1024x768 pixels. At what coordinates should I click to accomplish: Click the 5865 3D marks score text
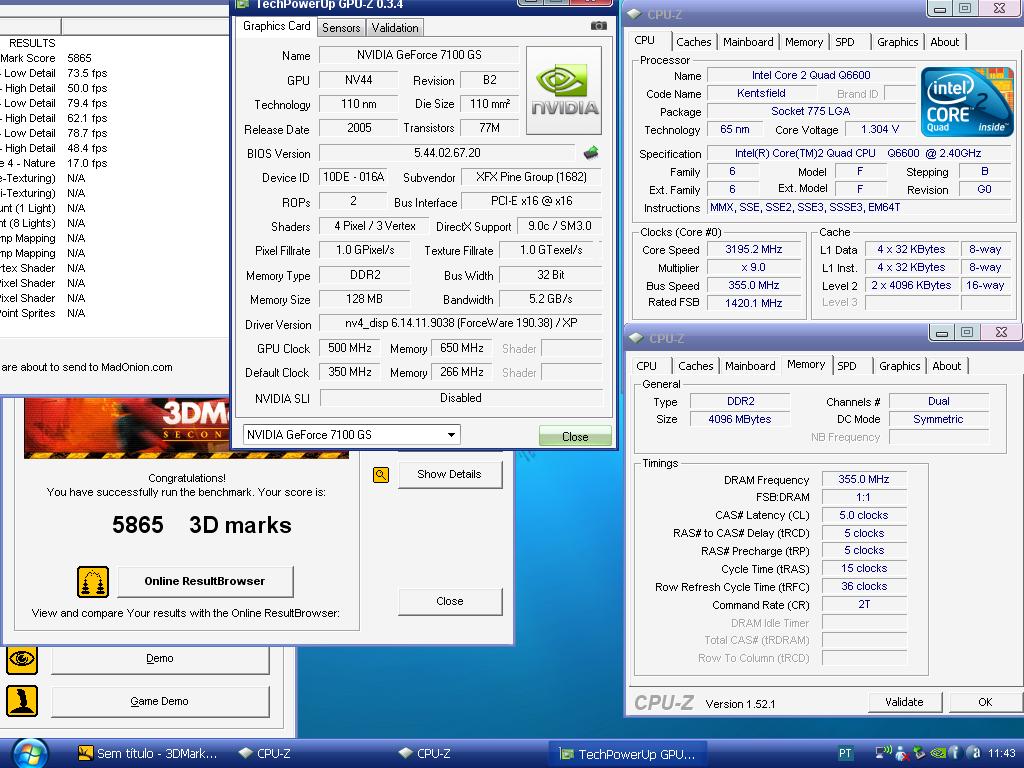tap(202, 525)
